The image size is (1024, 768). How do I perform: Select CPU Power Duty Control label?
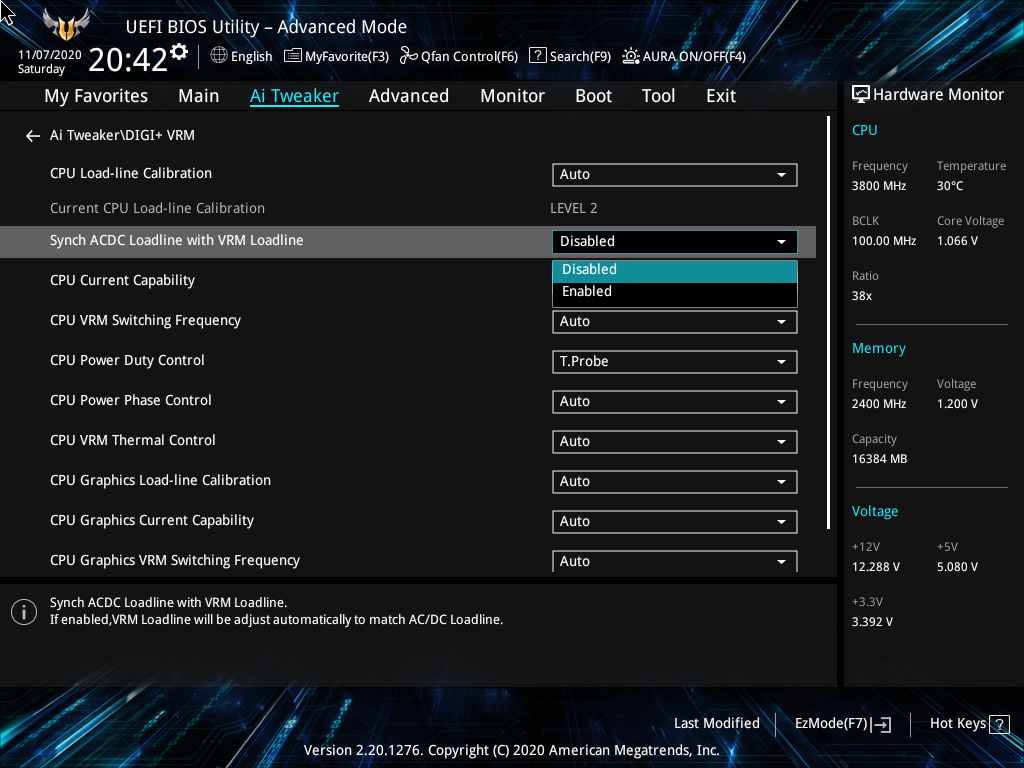pyautogui.click(x=127, y=360)
